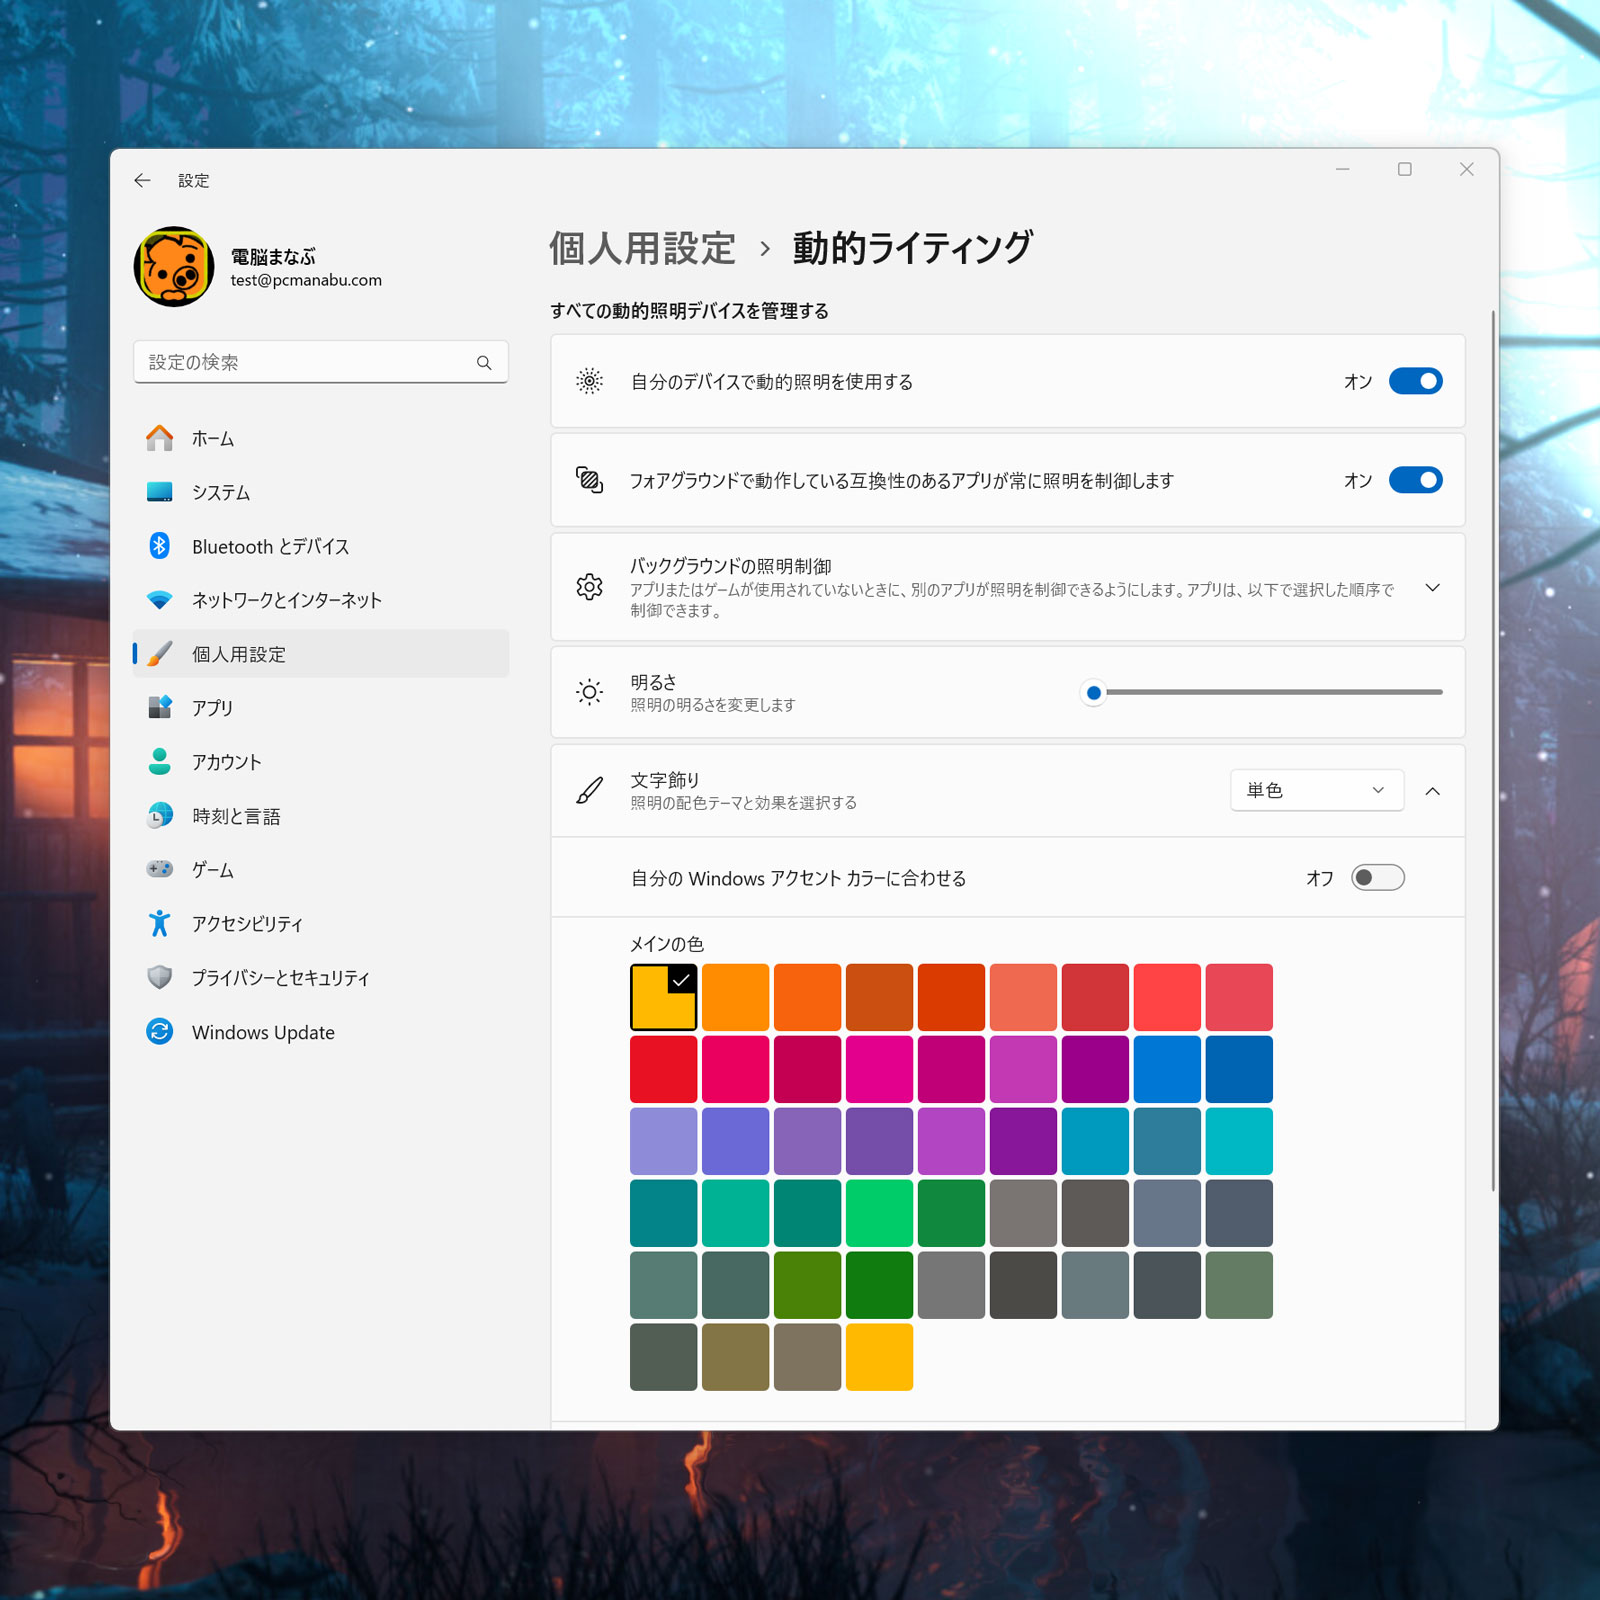Expand バックグラウンドの照明制御 section
The image size is (1600, 1600).
1433,587
